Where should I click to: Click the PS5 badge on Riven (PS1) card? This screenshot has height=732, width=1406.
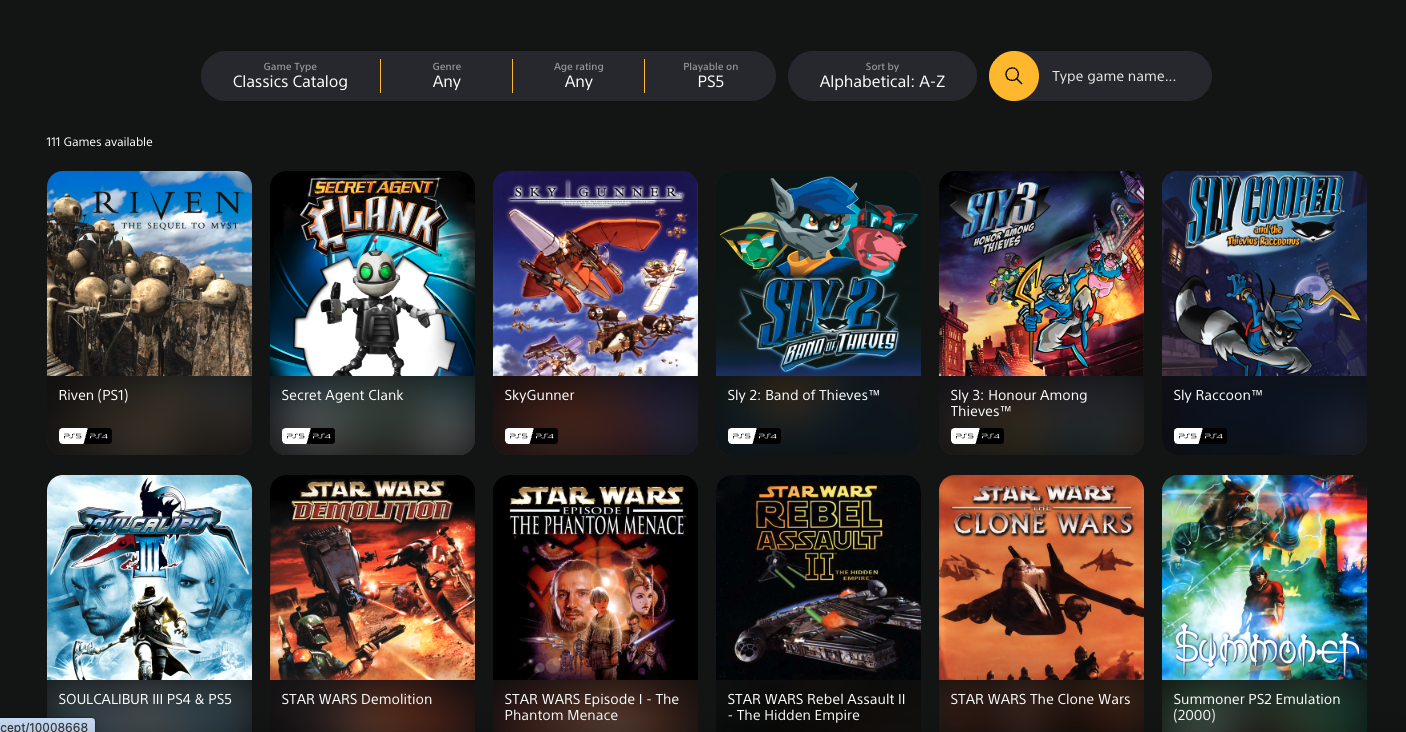(x=72, y=436)
